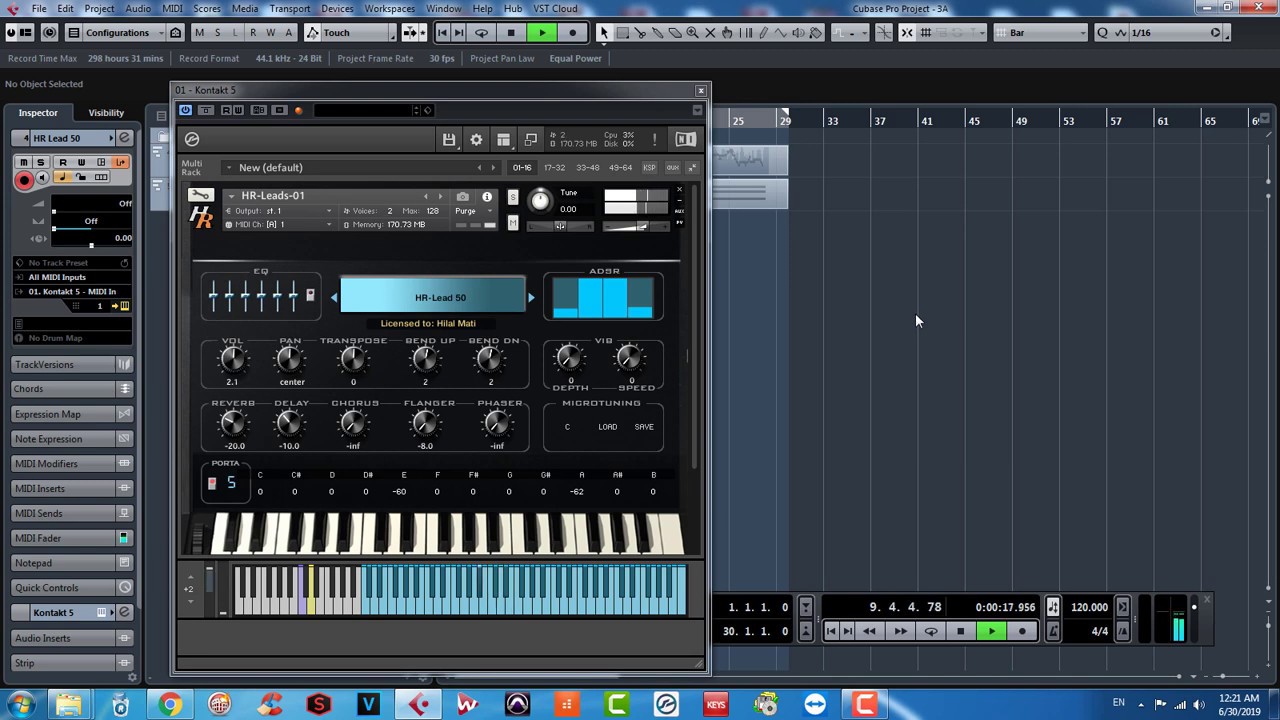Viewport: 1280px width, 720px height.
Task: Click microtuning LOAD button
Action: [607, 427]
